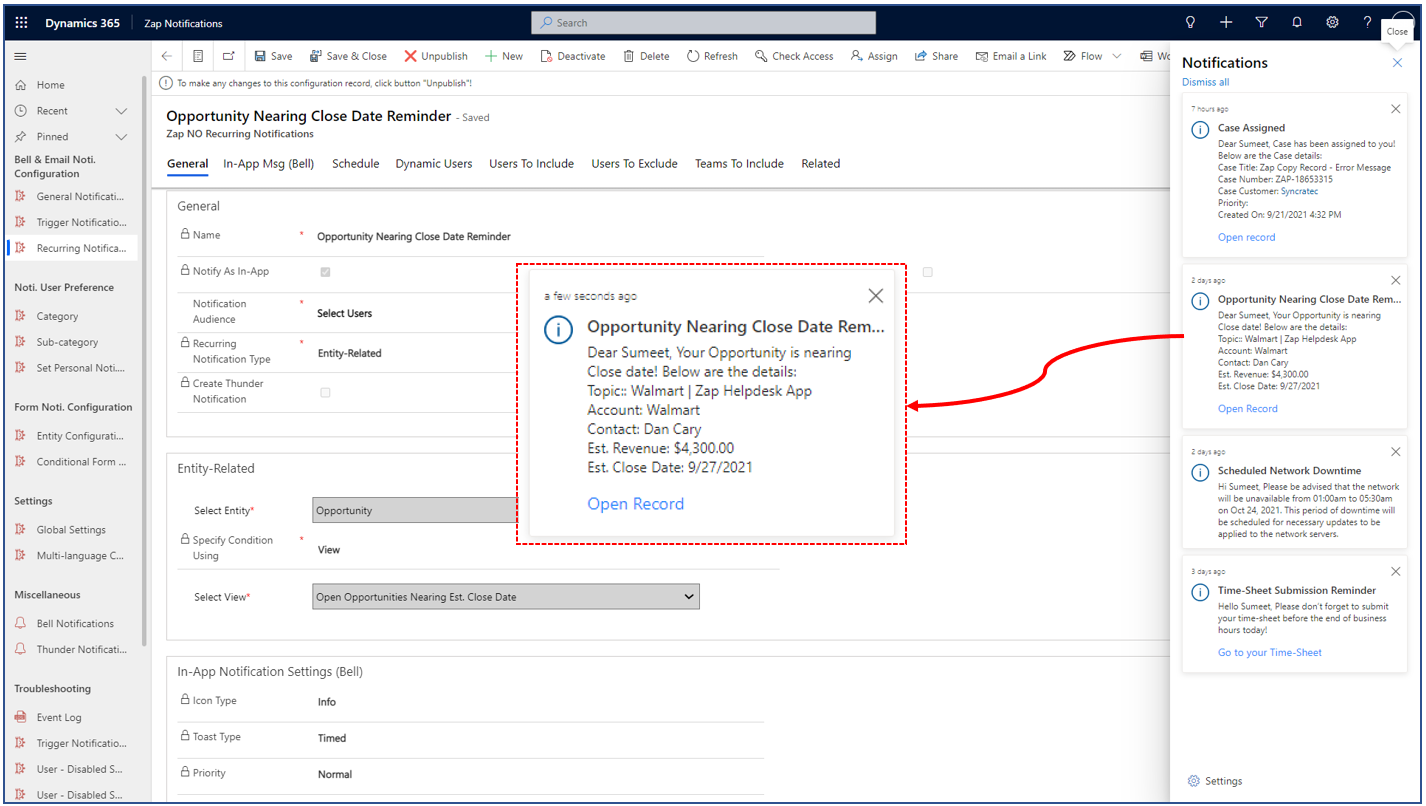Screen dimensions: 1426x806
Task: Close the toast popup notification
Action: click(875, 296)
